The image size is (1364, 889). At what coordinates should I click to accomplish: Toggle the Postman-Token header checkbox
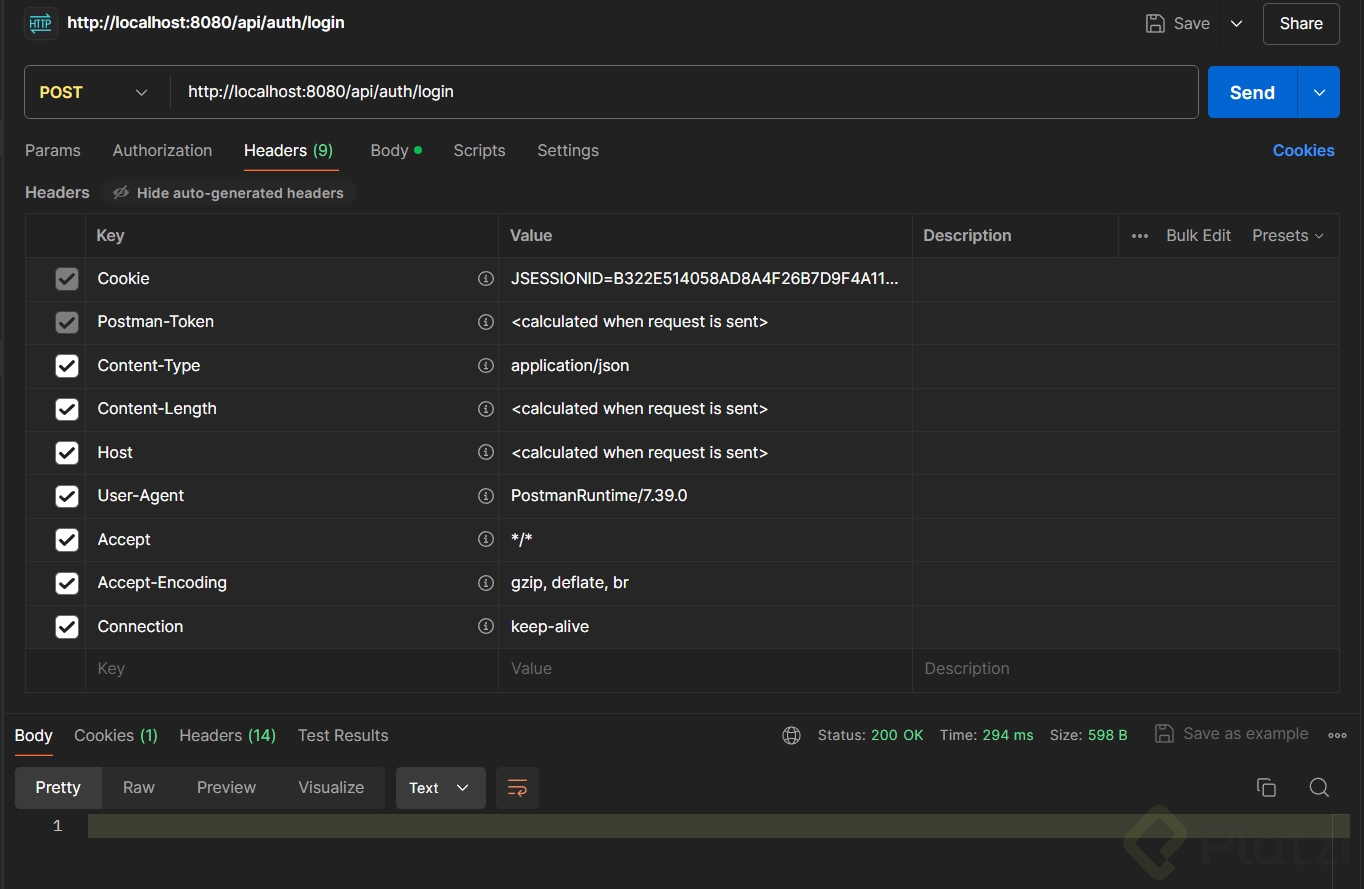[67, 322]
